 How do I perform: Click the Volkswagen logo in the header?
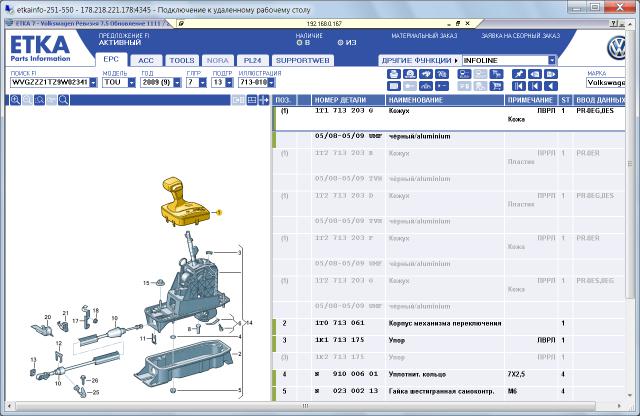616,48
